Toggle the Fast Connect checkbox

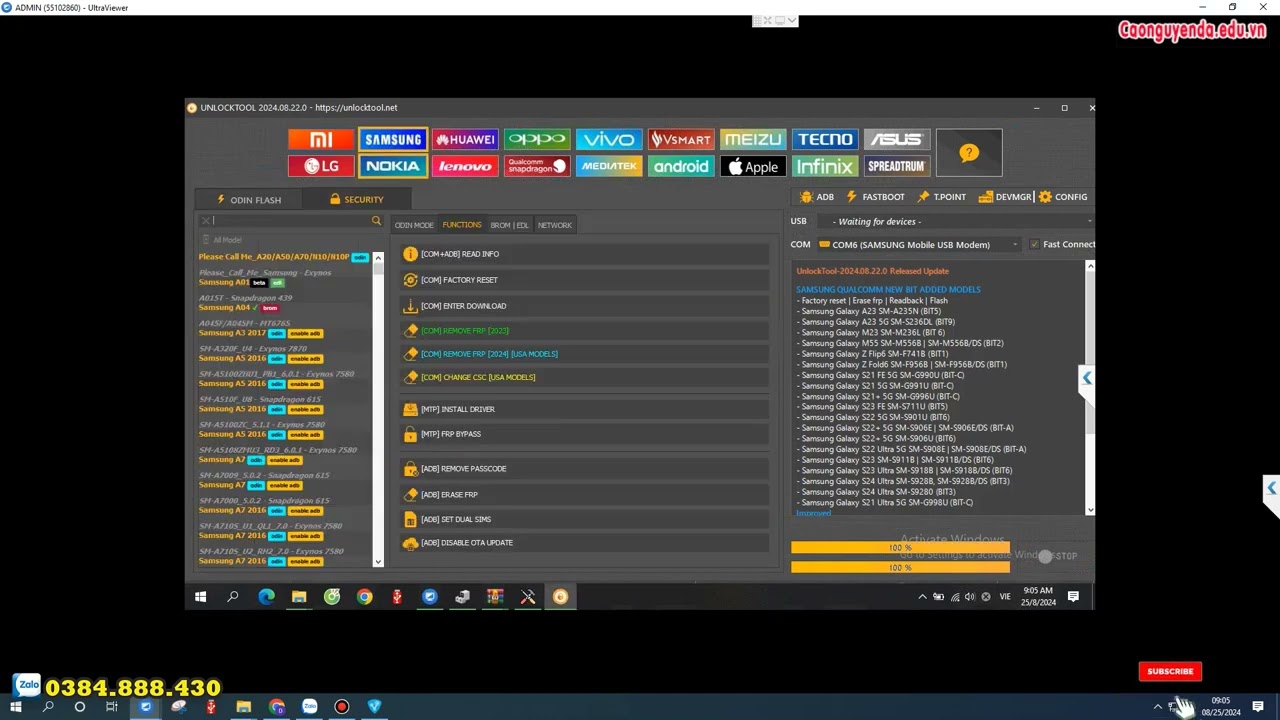(1035, 244)
